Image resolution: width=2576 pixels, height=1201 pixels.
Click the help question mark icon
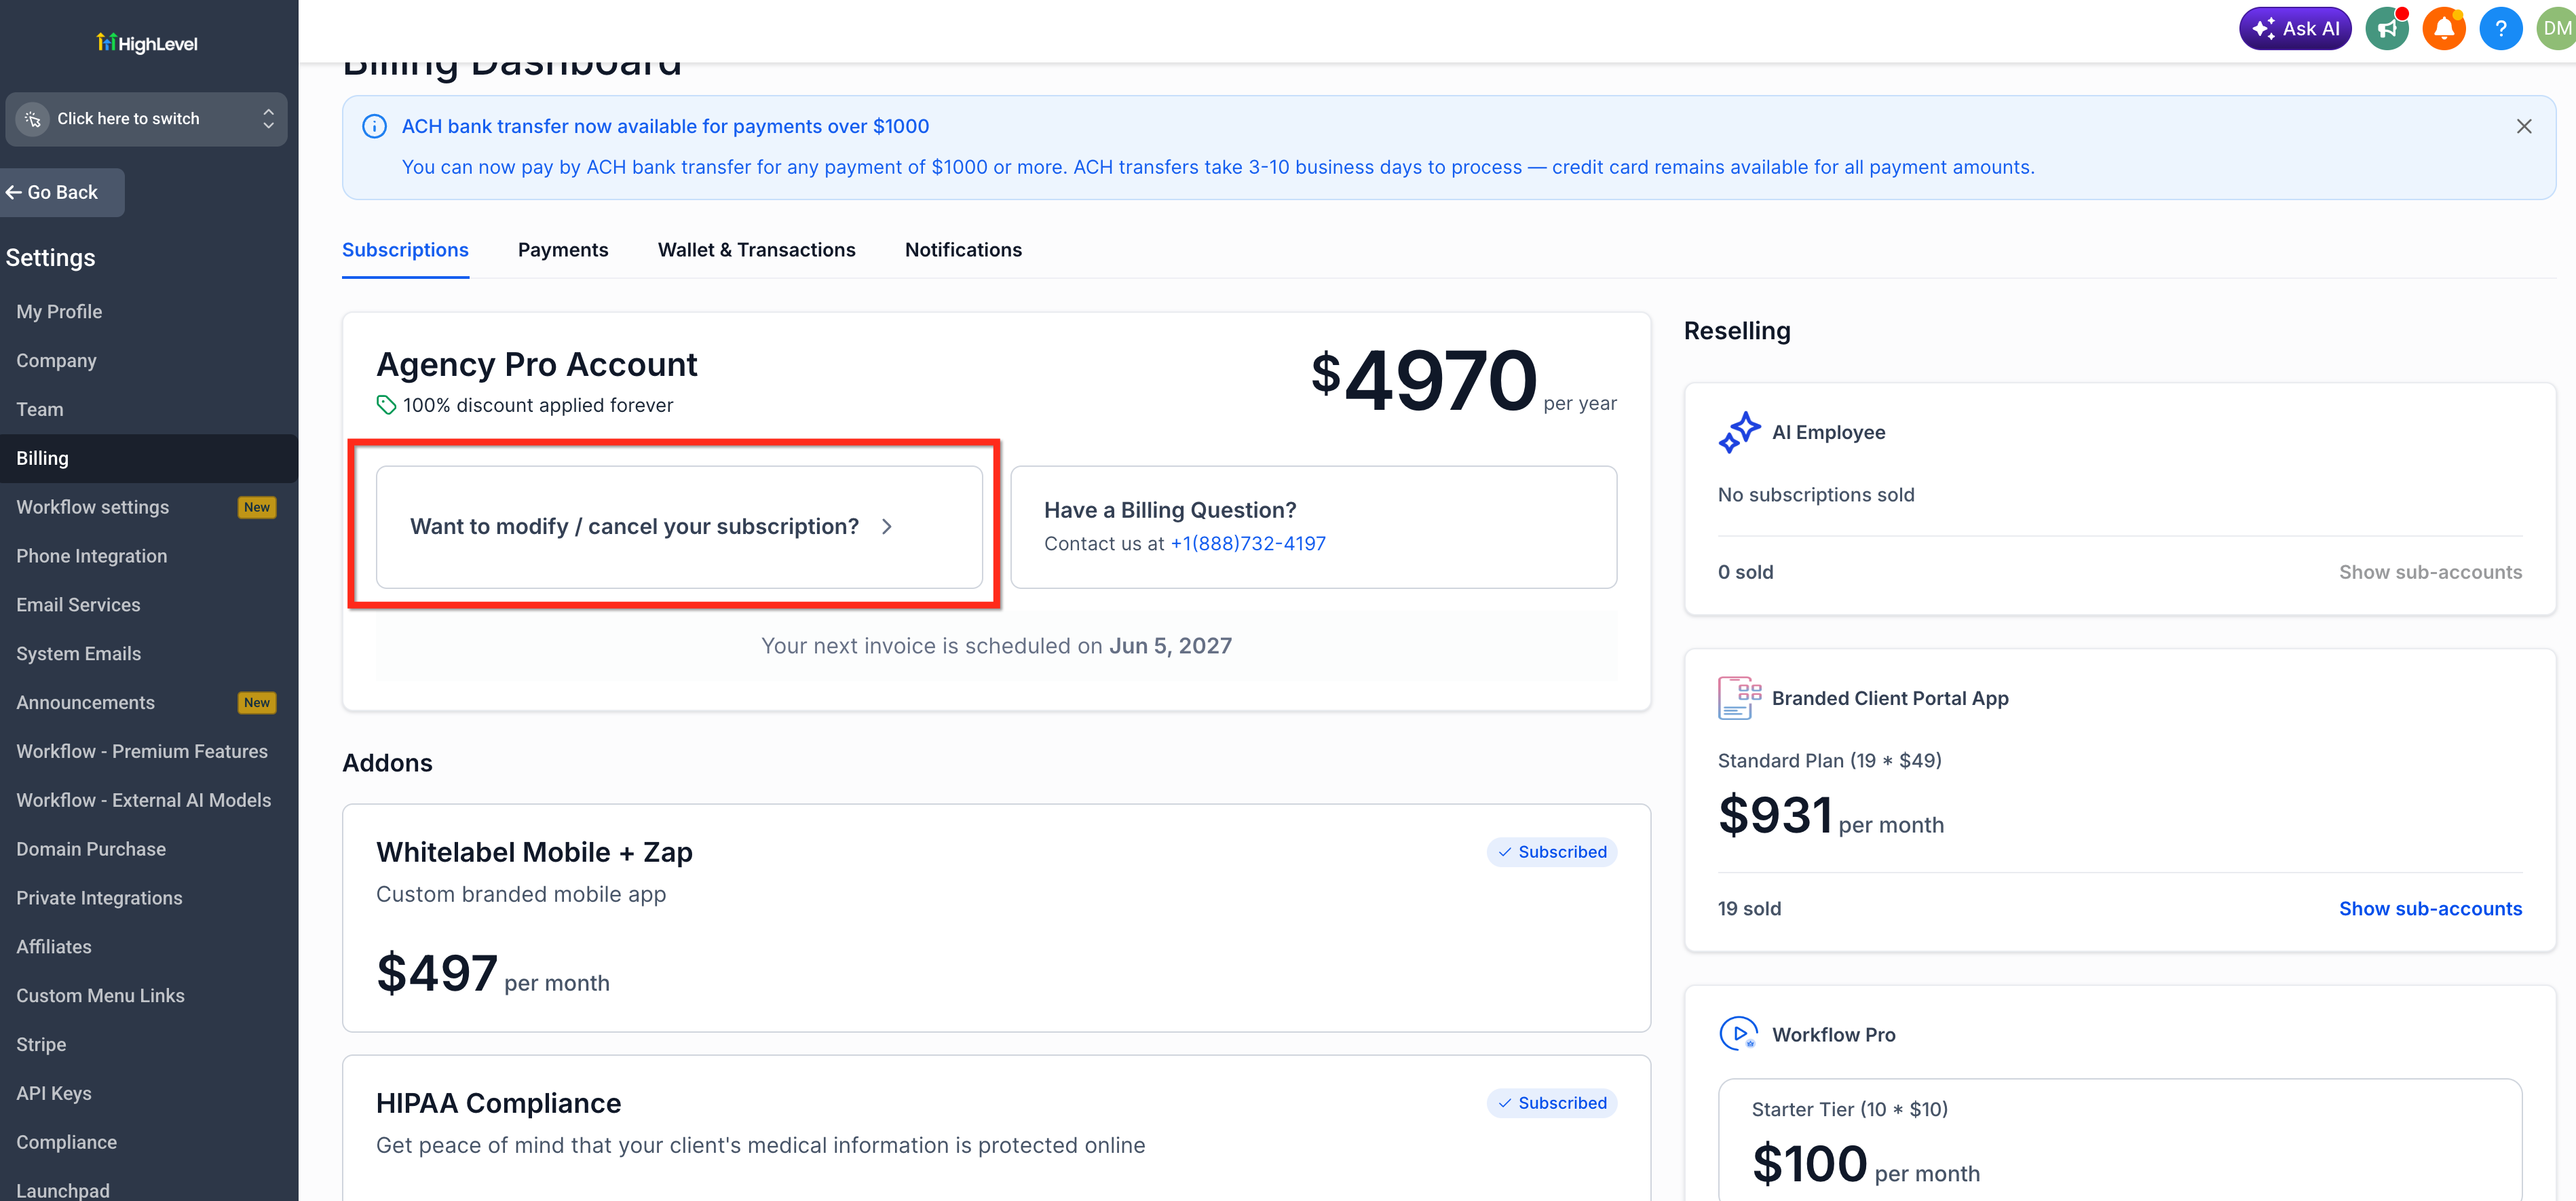tap(2501, 28)
